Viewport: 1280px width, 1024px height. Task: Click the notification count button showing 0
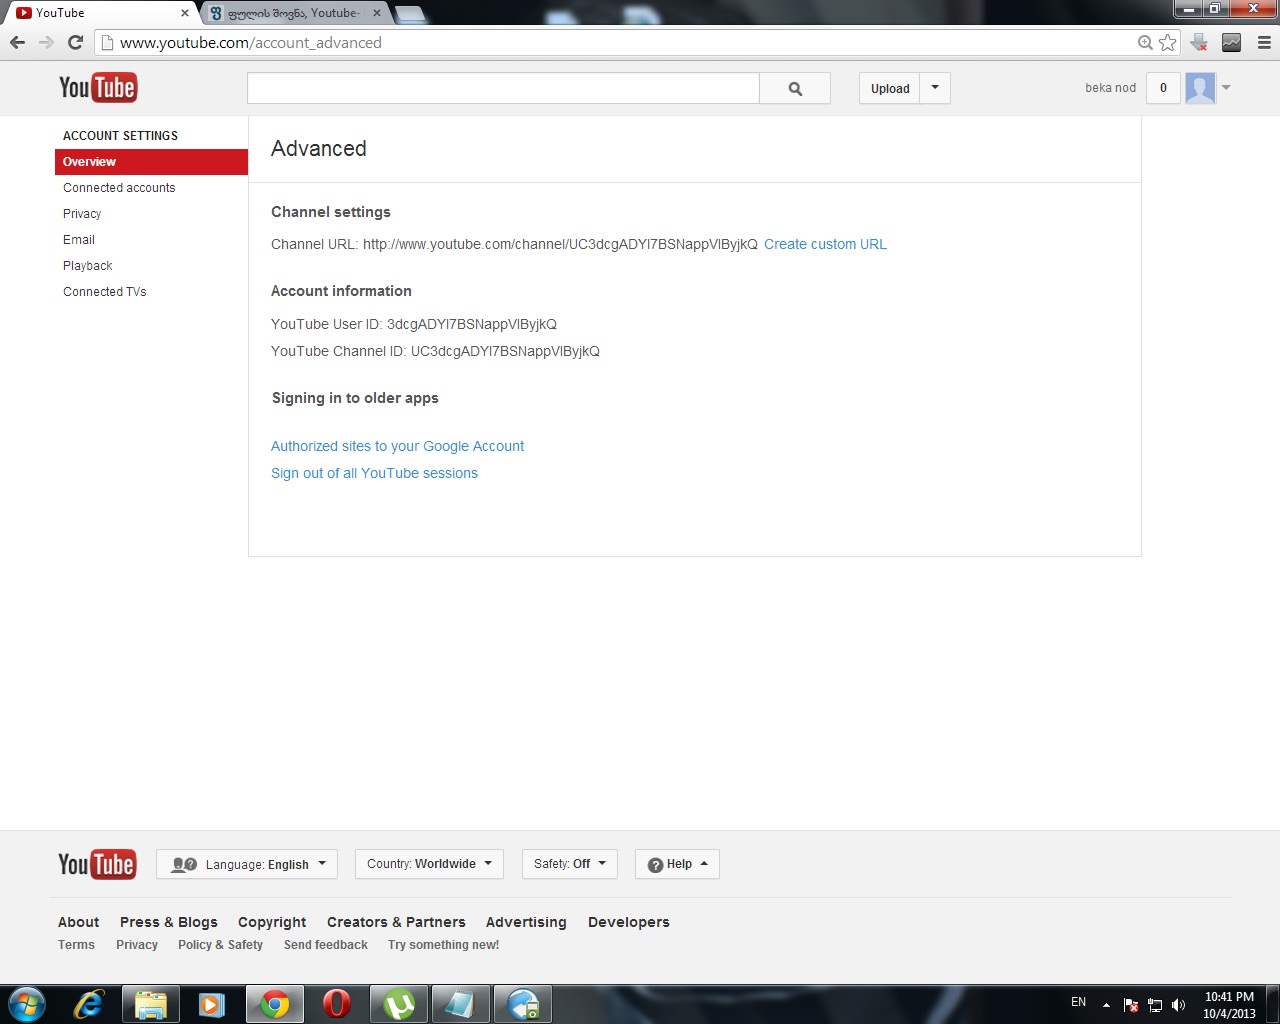(1163, 88)
